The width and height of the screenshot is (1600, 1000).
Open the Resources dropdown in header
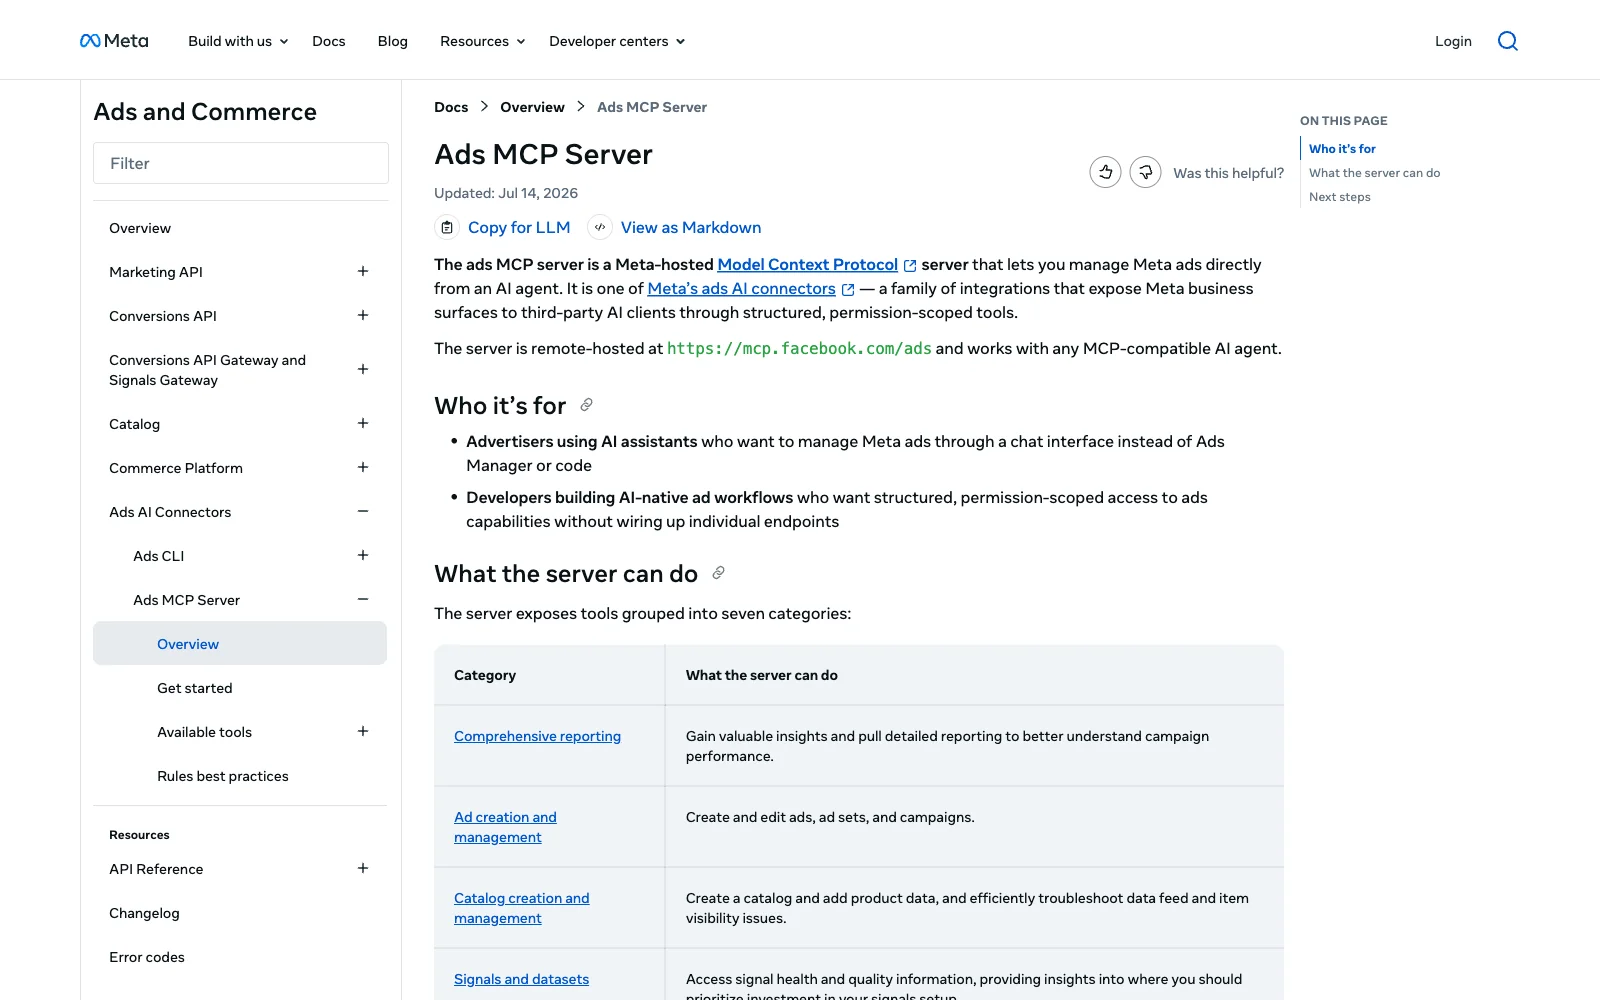[x=482, y=41]
